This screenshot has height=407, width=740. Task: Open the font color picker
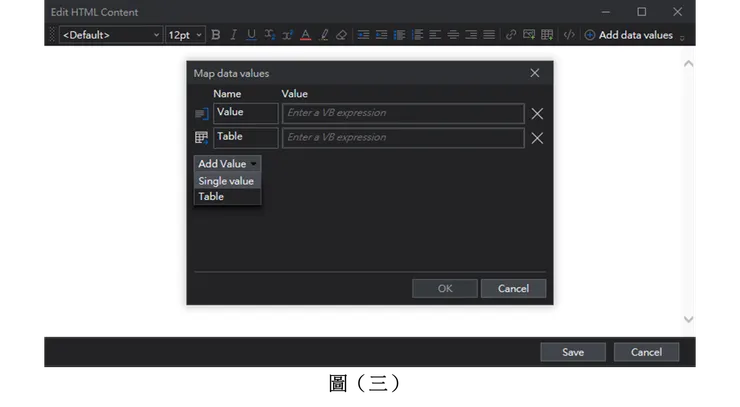tap(306, 35)
